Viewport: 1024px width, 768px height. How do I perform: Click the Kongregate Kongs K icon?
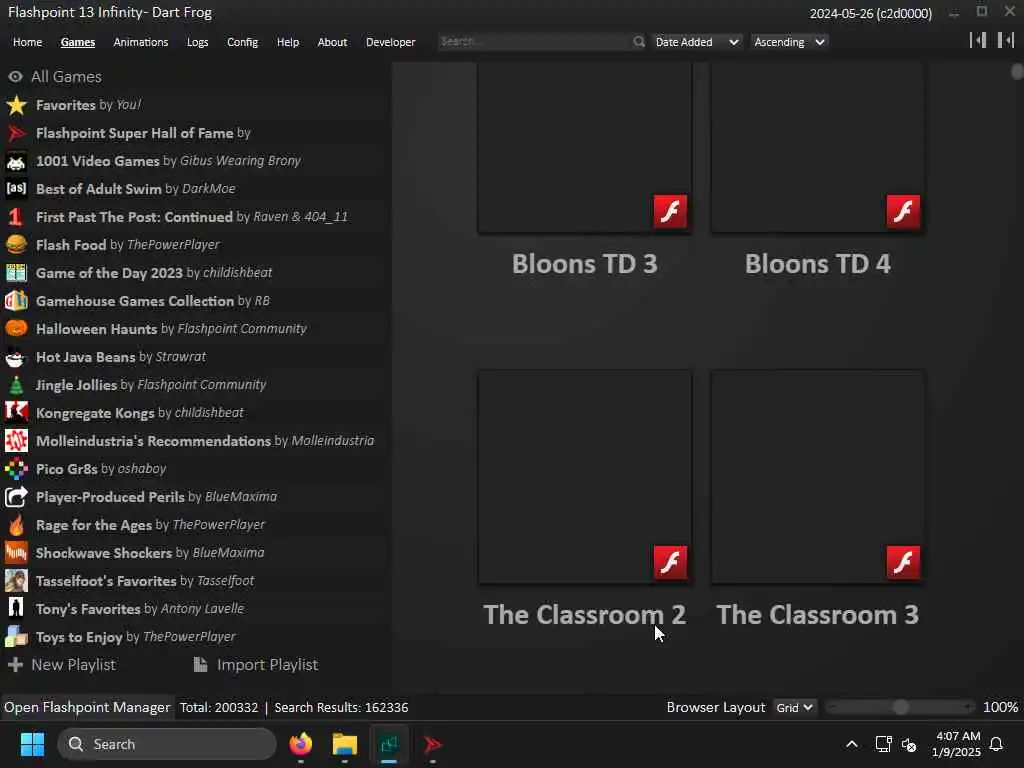[16, 413]
